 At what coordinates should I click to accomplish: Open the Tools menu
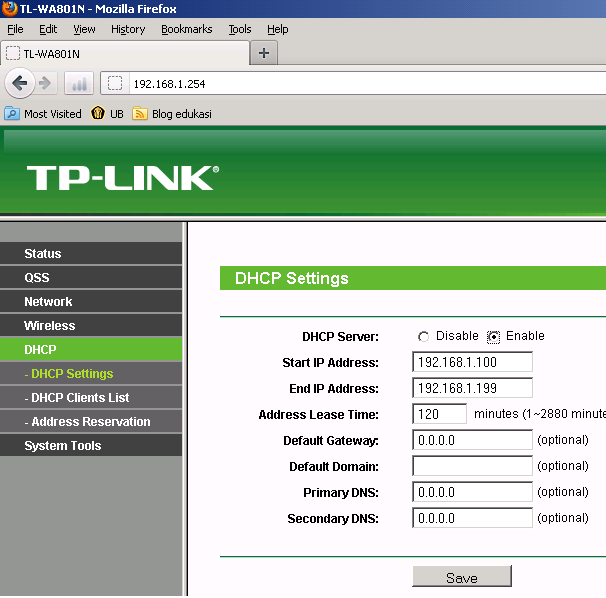(x=240, y=29)
